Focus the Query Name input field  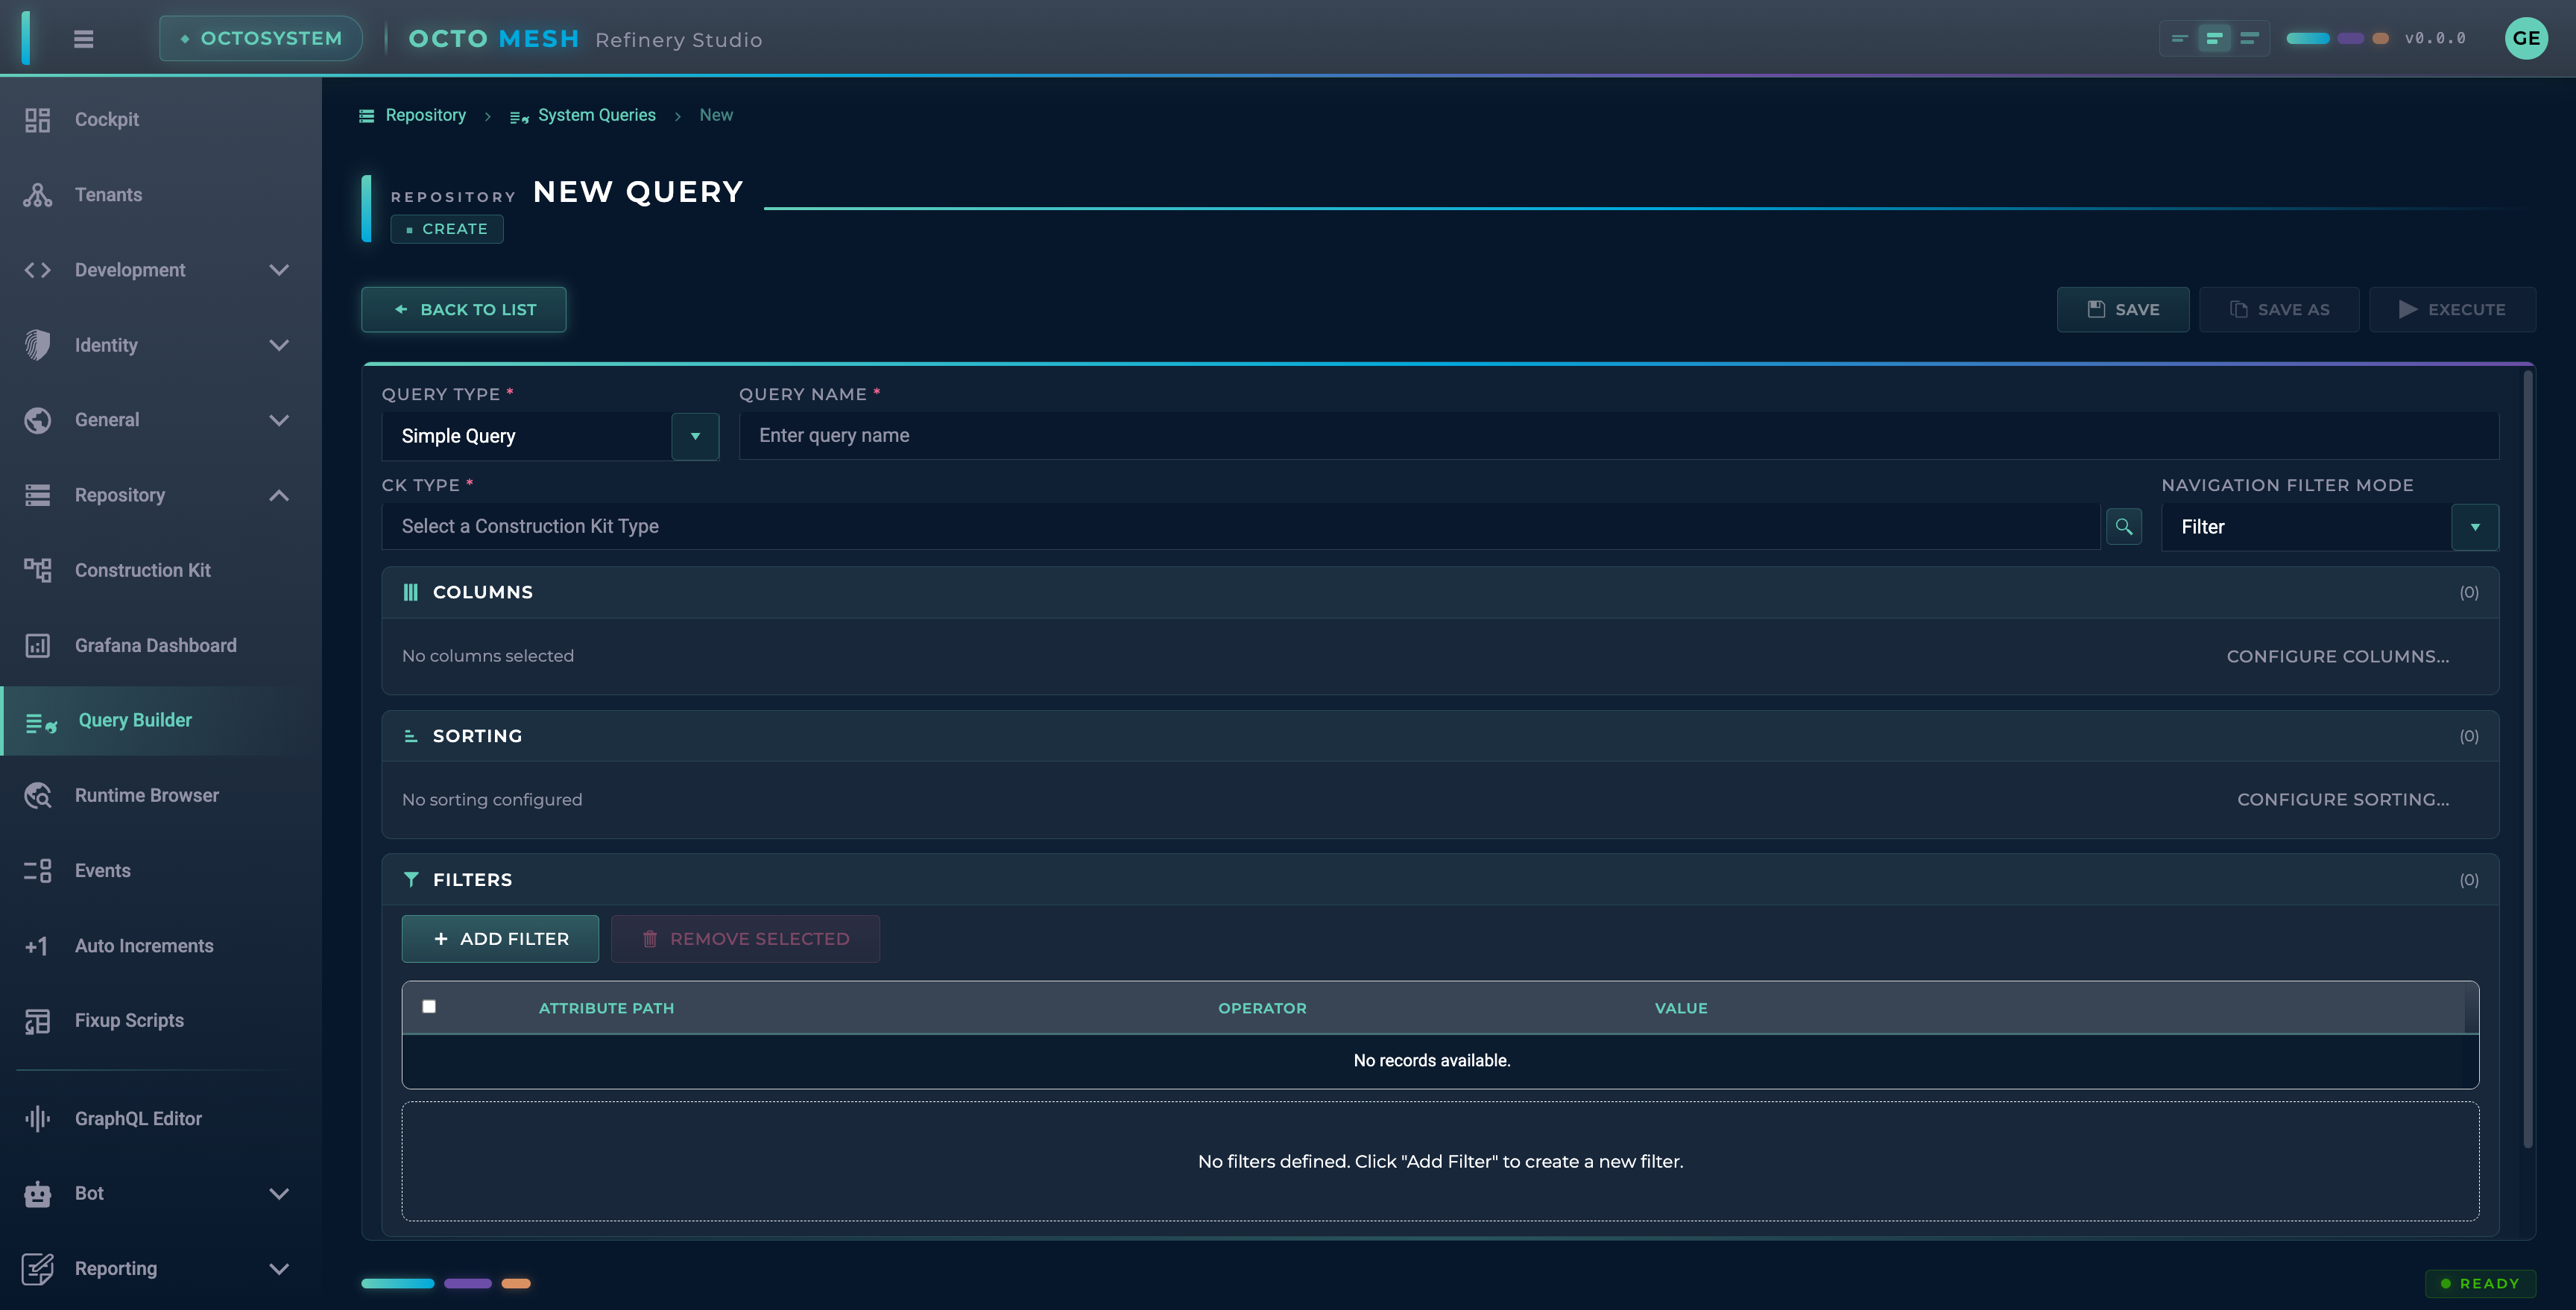(1619, 436)
